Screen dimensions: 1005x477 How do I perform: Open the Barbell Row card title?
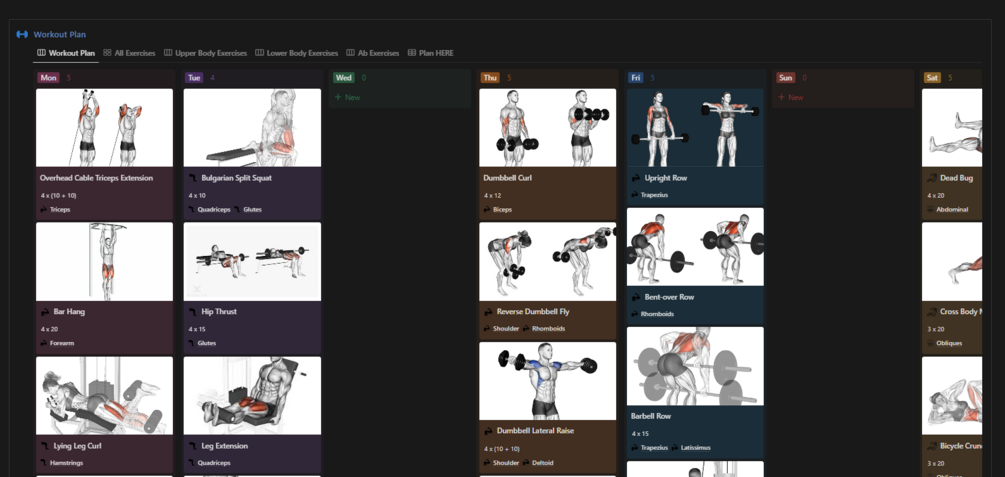click(651, 416)
